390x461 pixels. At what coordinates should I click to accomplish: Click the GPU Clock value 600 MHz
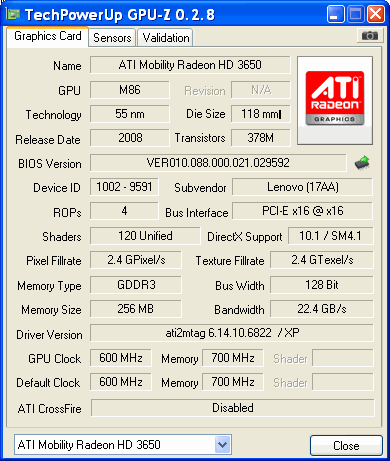(x=121, y=358)
